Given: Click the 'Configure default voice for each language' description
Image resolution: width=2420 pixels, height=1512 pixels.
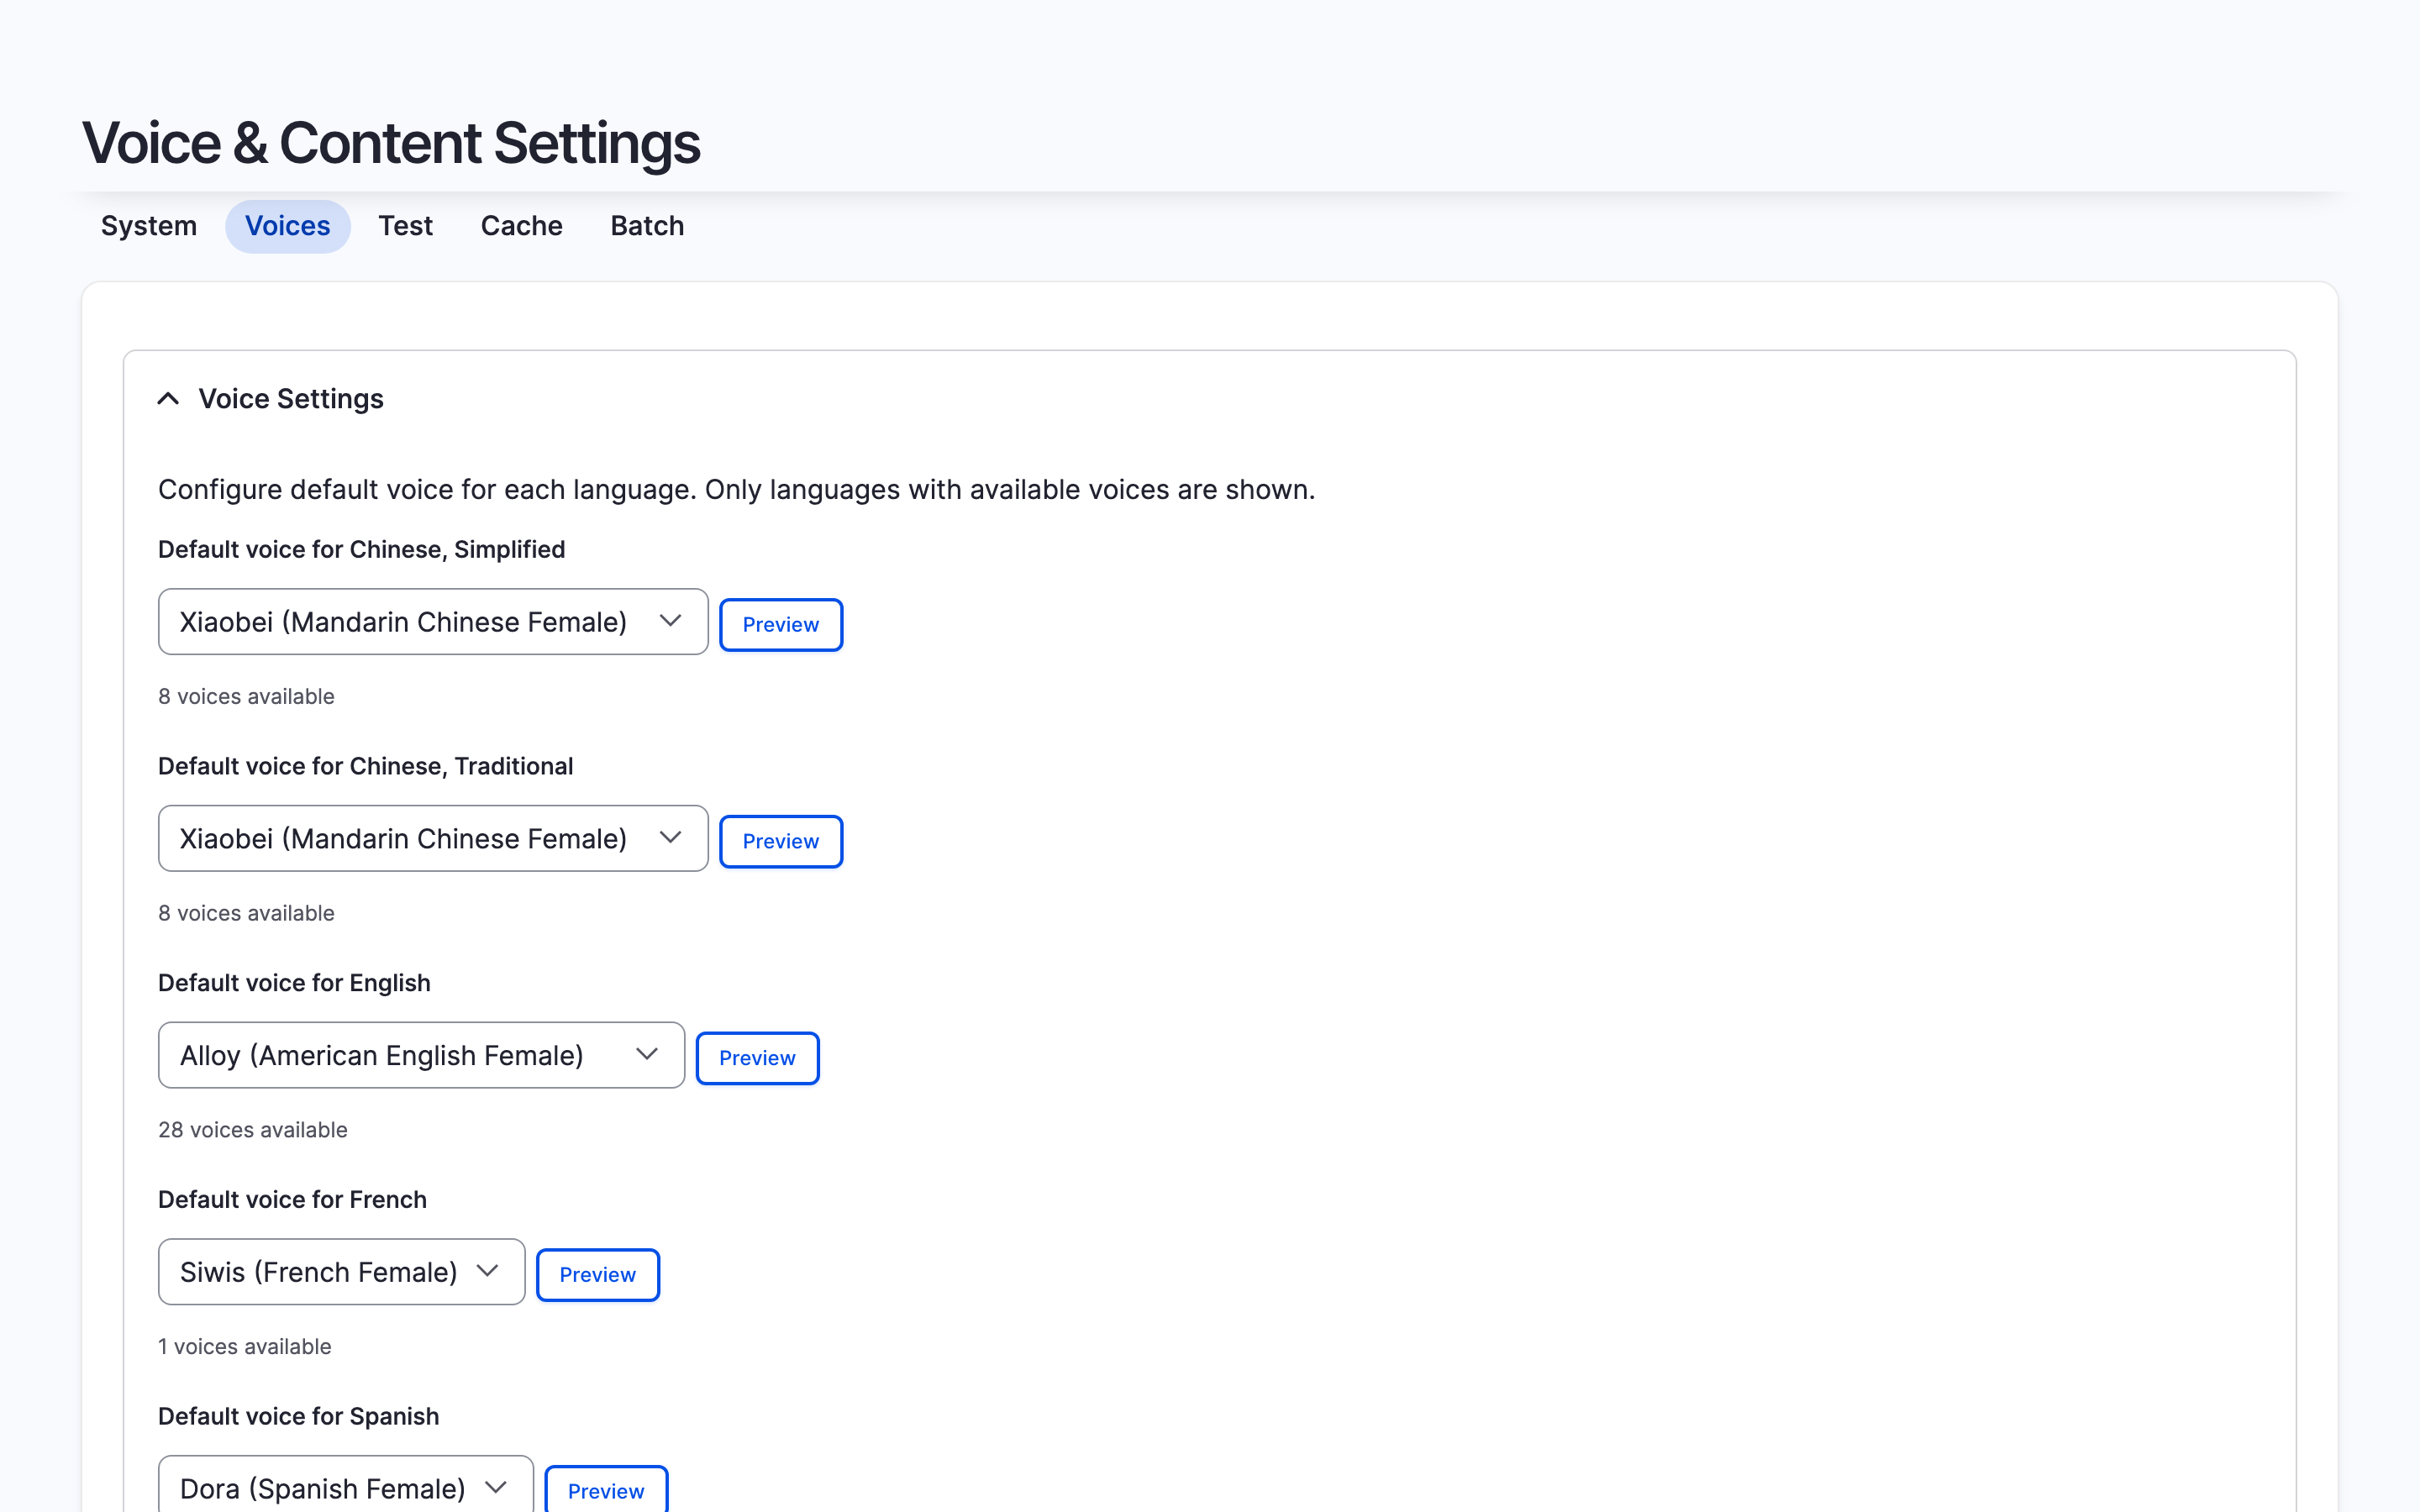Looking at the screenshot, I should coord(736,490).
